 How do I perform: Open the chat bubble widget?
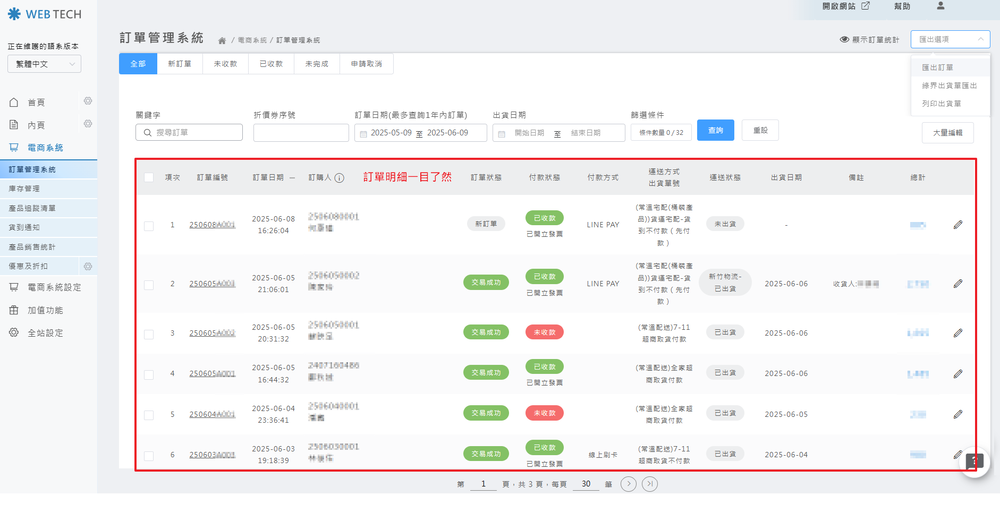(974, 462)
